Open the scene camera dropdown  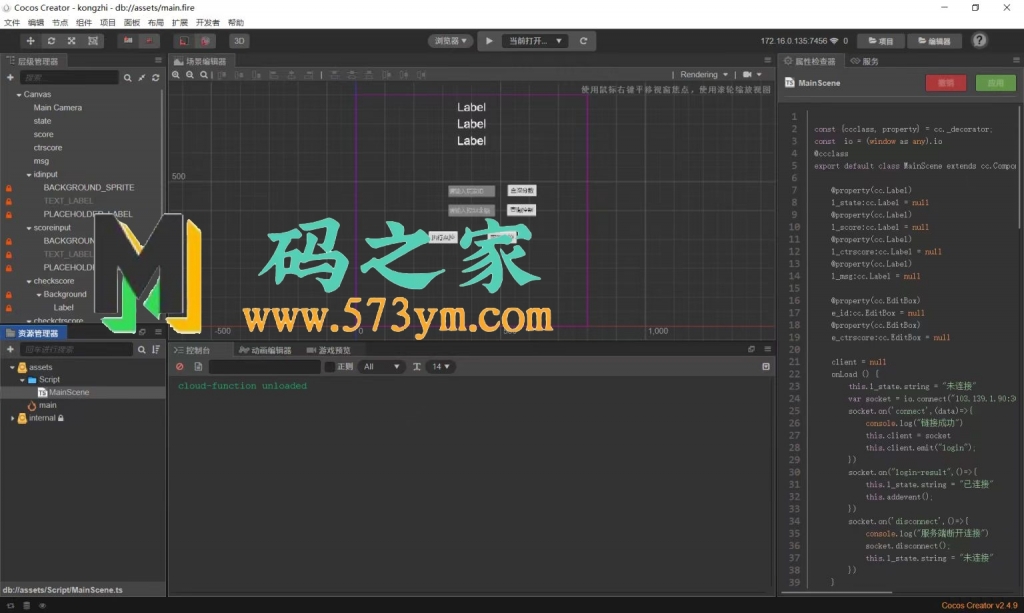pyautogui.click(x=752, y=75)
